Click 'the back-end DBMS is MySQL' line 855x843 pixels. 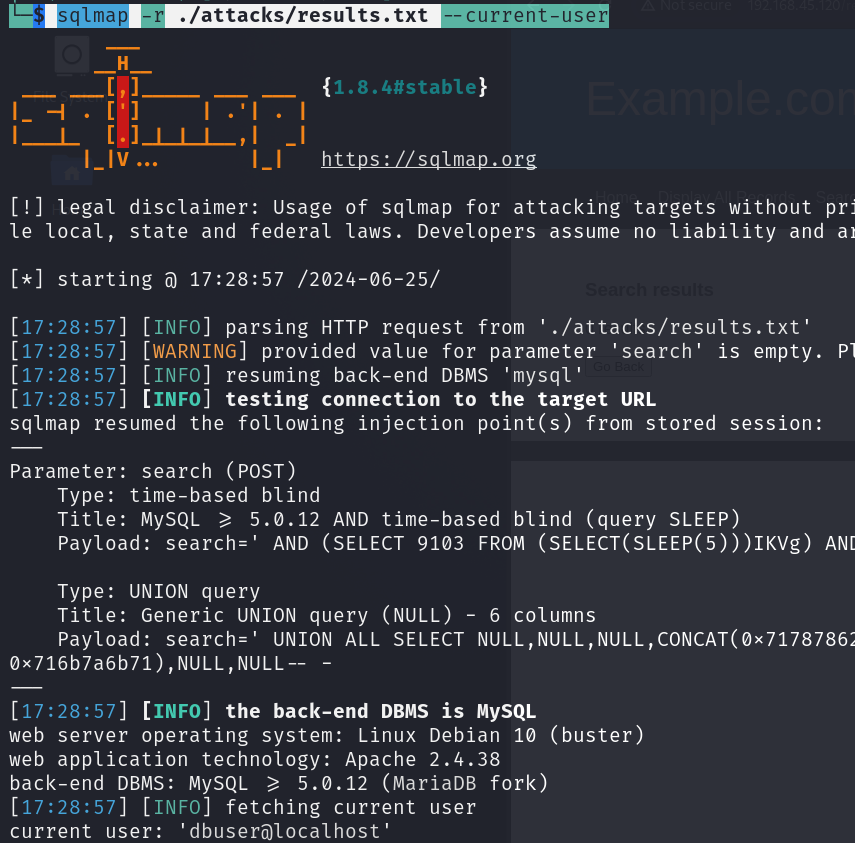(381, 711)
